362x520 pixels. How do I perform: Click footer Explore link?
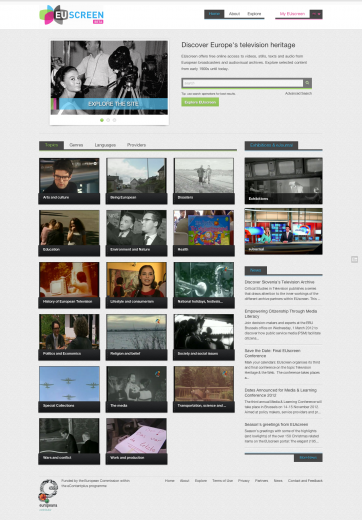pyautogui.click(x=201, y=481)
